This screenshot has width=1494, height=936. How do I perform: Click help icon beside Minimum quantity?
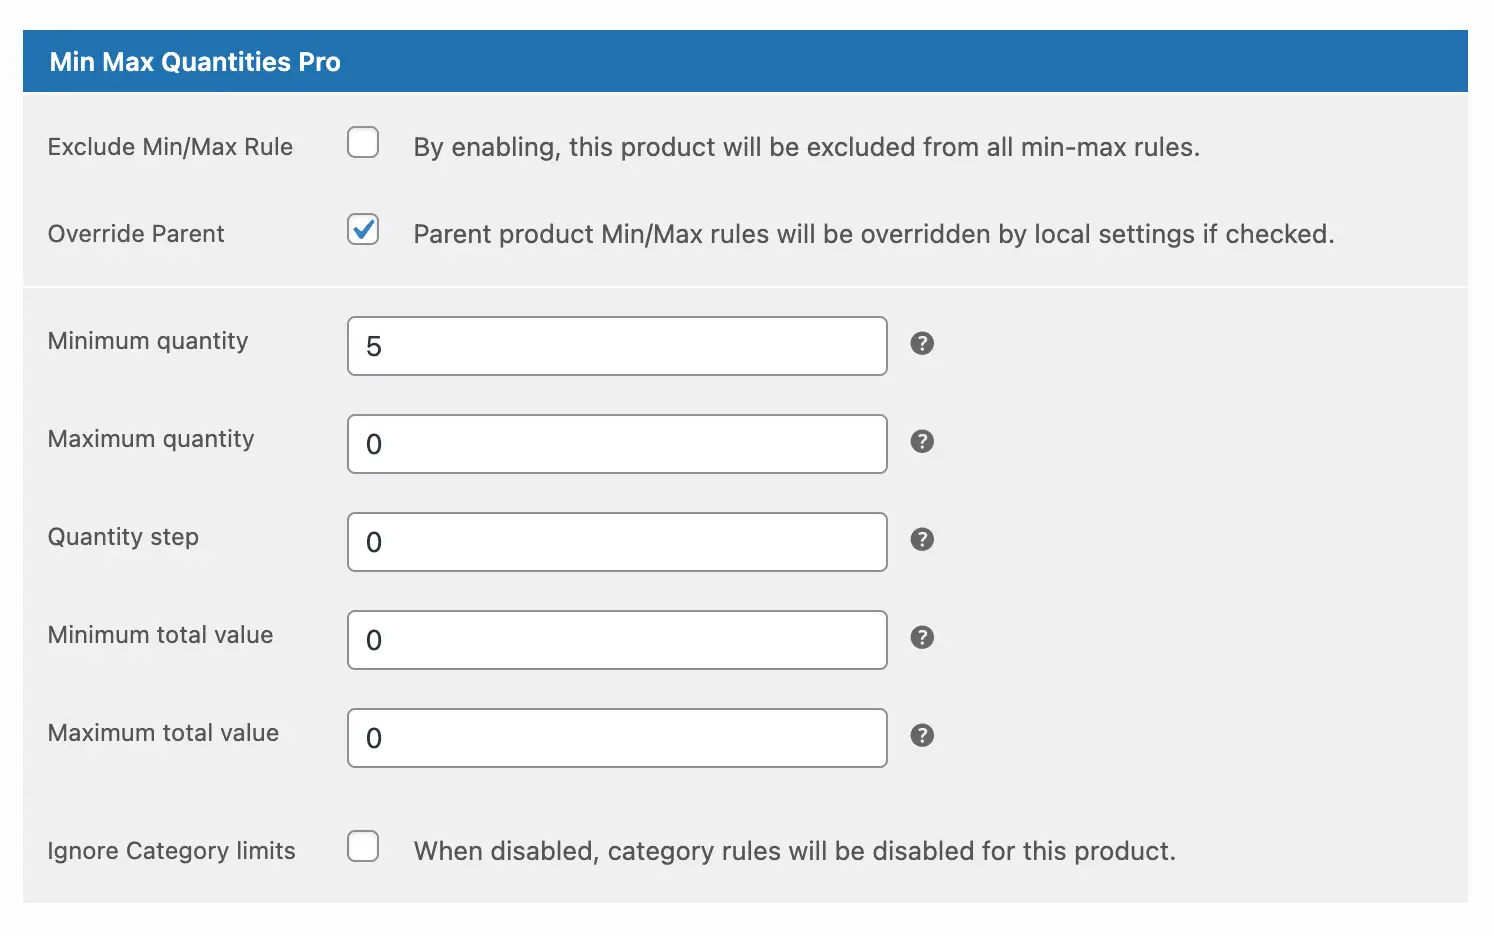pyautogui.click(x=922, y=344)
